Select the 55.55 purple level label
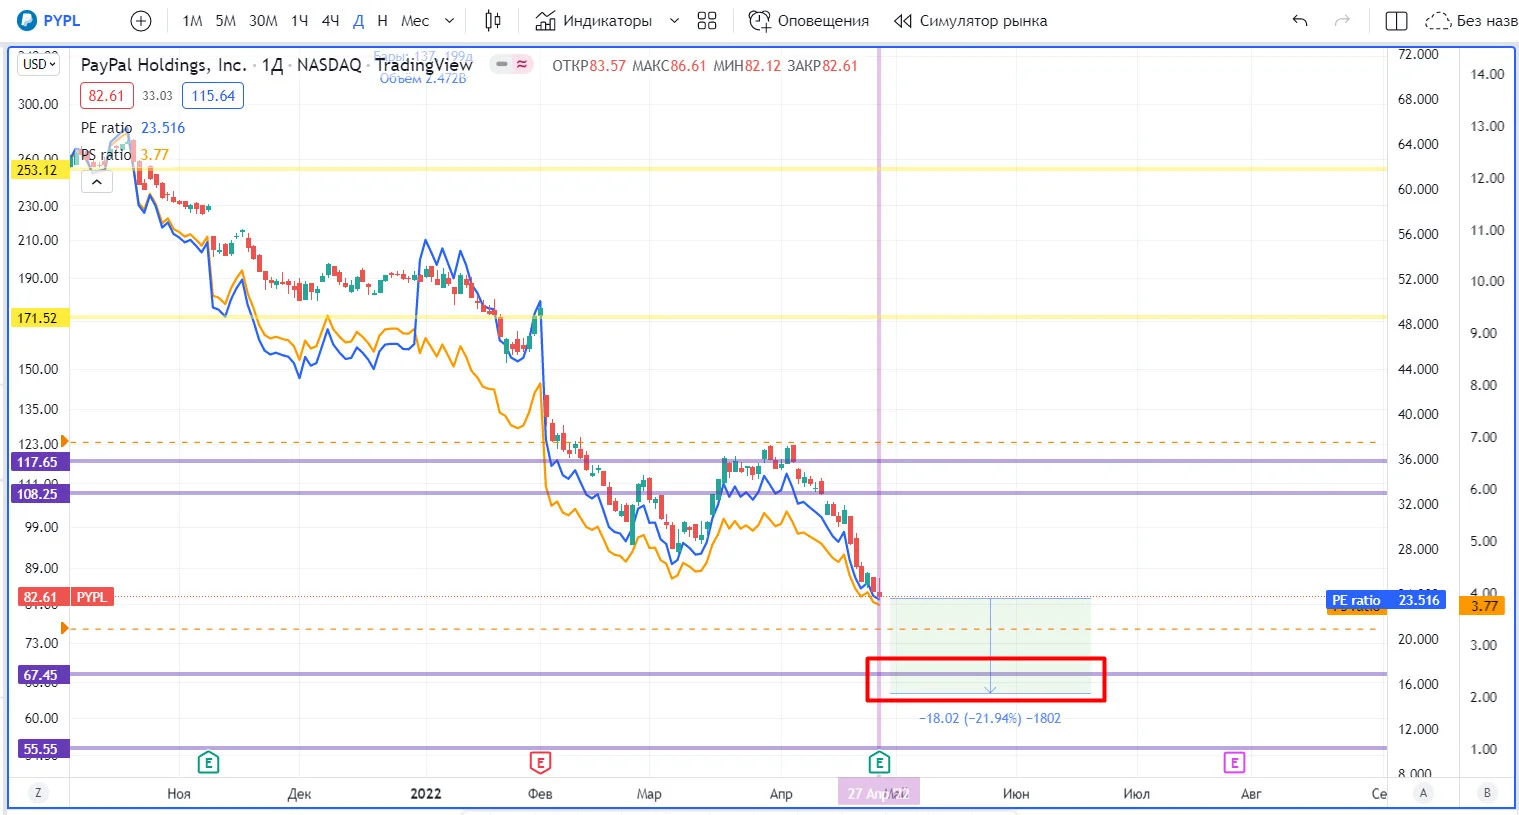Screen dimensions: 1519x815 41,749
